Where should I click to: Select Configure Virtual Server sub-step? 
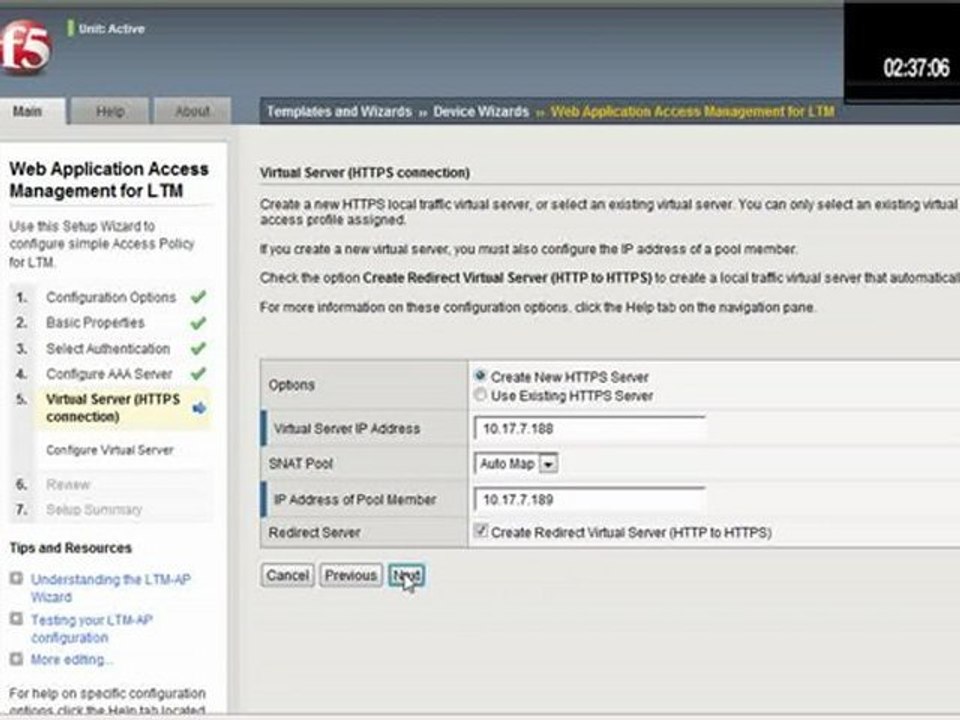[110, 450]
